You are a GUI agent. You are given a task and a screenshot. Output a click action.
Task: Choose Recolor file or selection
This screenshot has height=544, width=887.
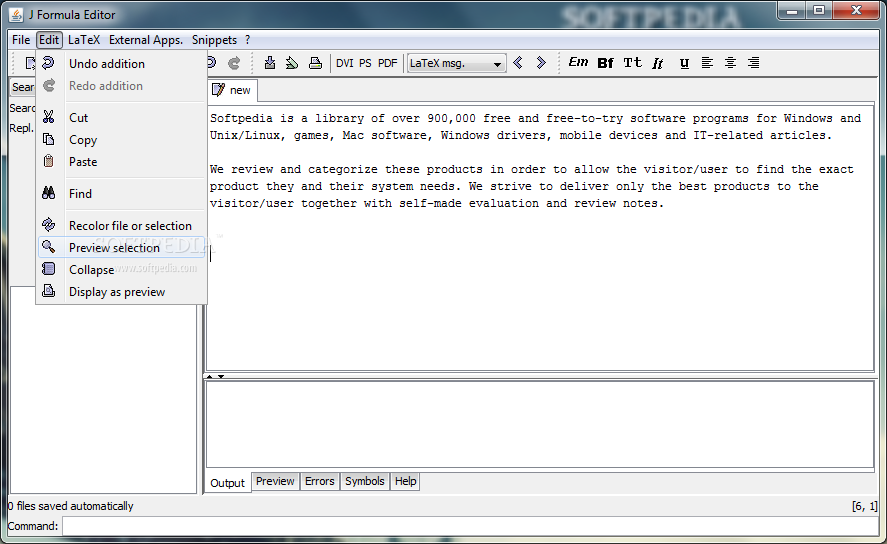[x=122, y=226]
